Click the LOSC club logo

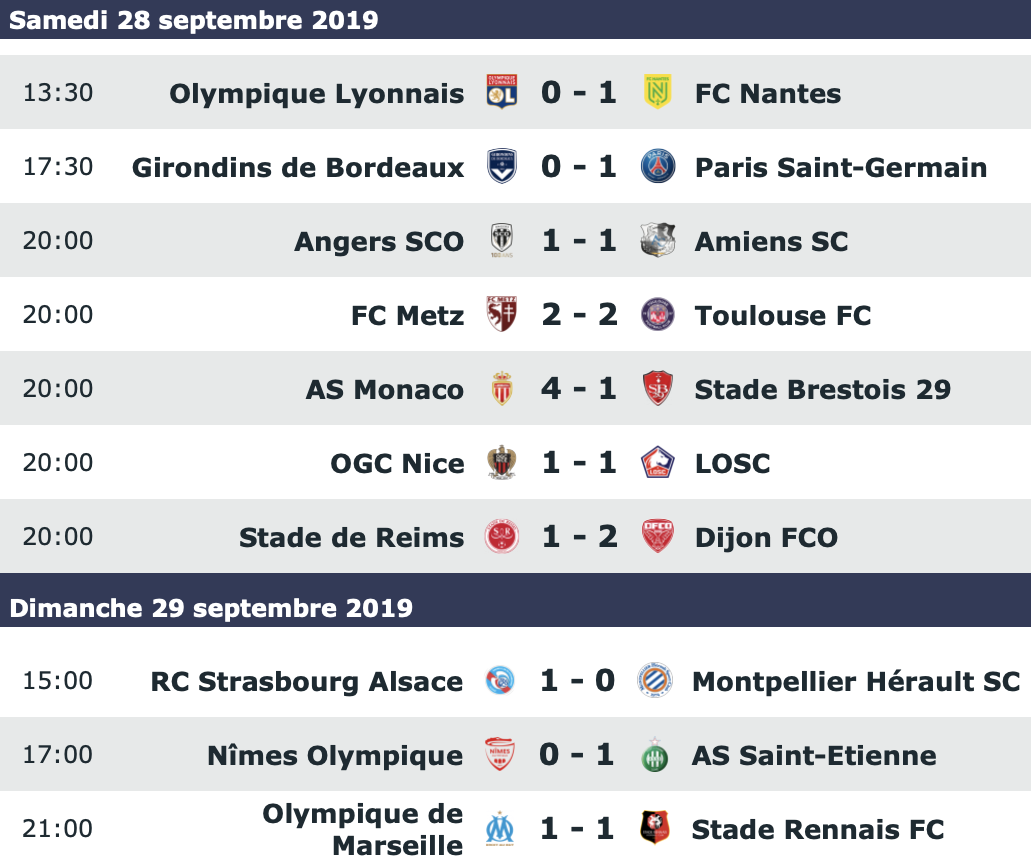point(658,462)
